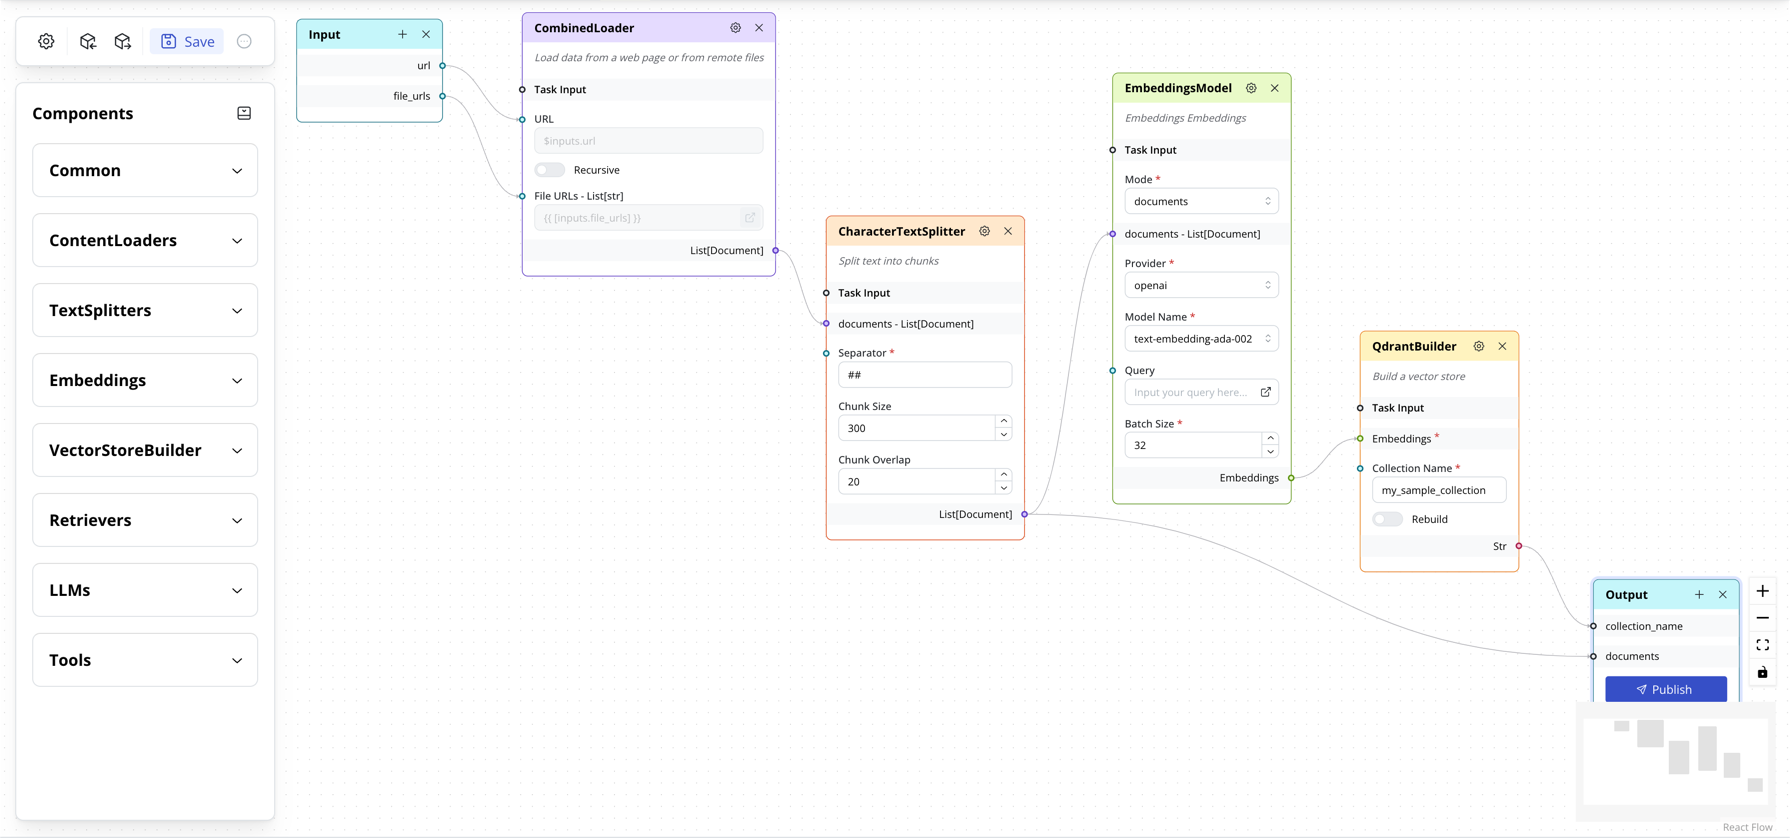Decrease Chunk Size value

tap(1003, 434)
